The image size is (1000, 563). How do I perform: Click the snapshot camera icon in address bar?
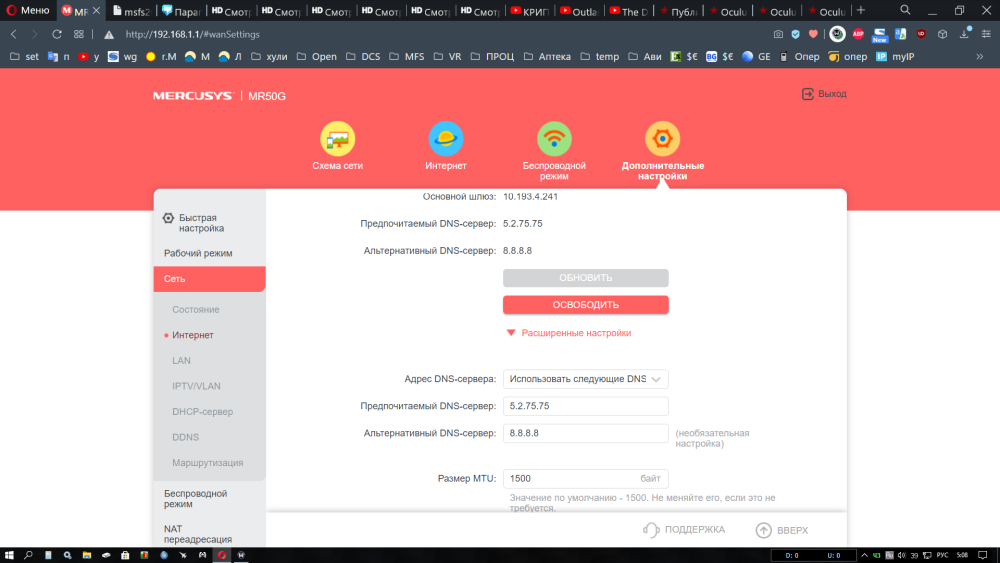click(x=778, y=34)
